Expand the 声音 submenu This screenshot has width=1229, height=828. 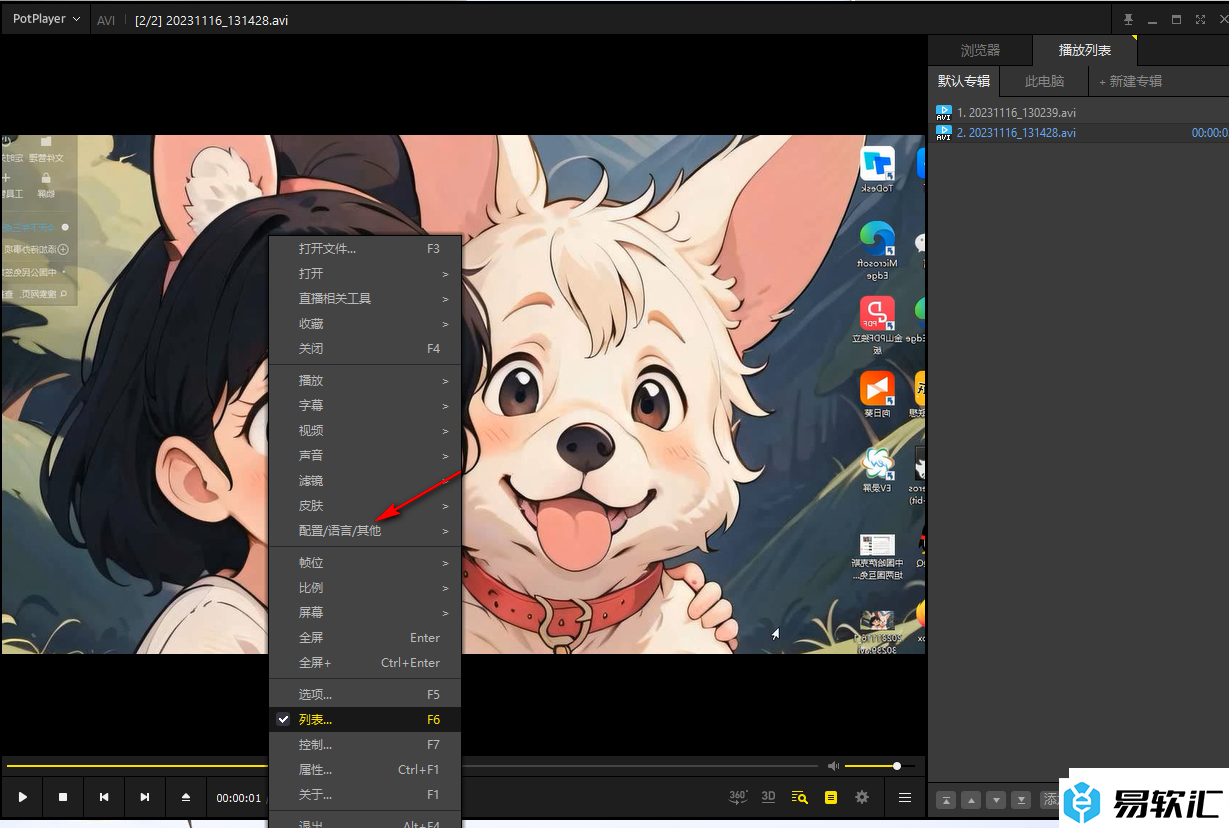point(365,455)
